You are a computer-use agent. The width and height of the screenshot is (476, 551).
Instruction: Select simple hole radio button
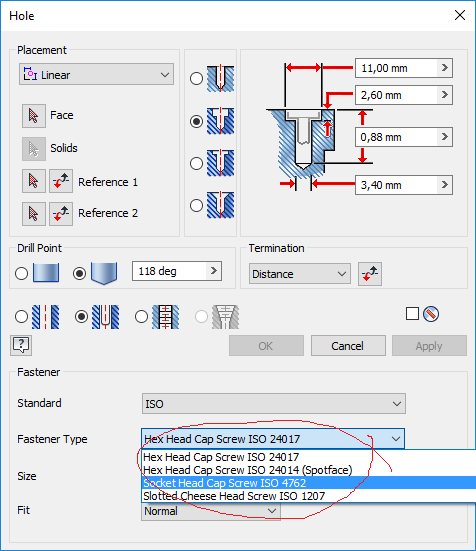click(21, 317)
